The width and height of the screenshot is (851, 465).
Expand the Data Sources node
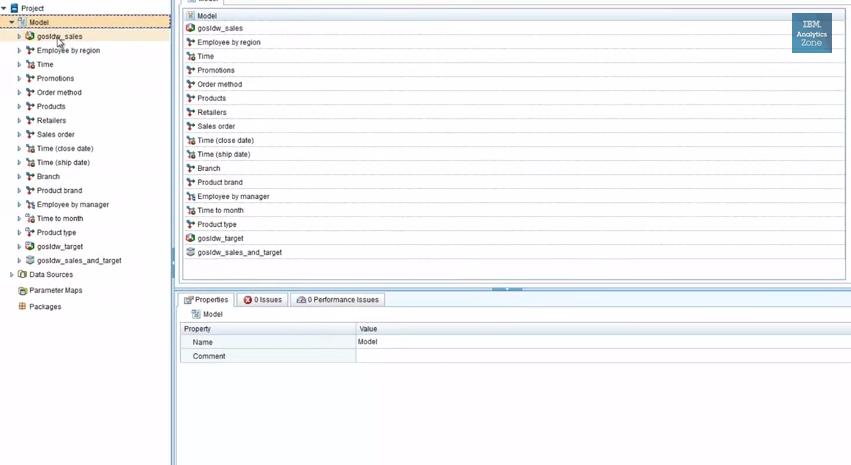pyautogui.click(x=11, y=275)
